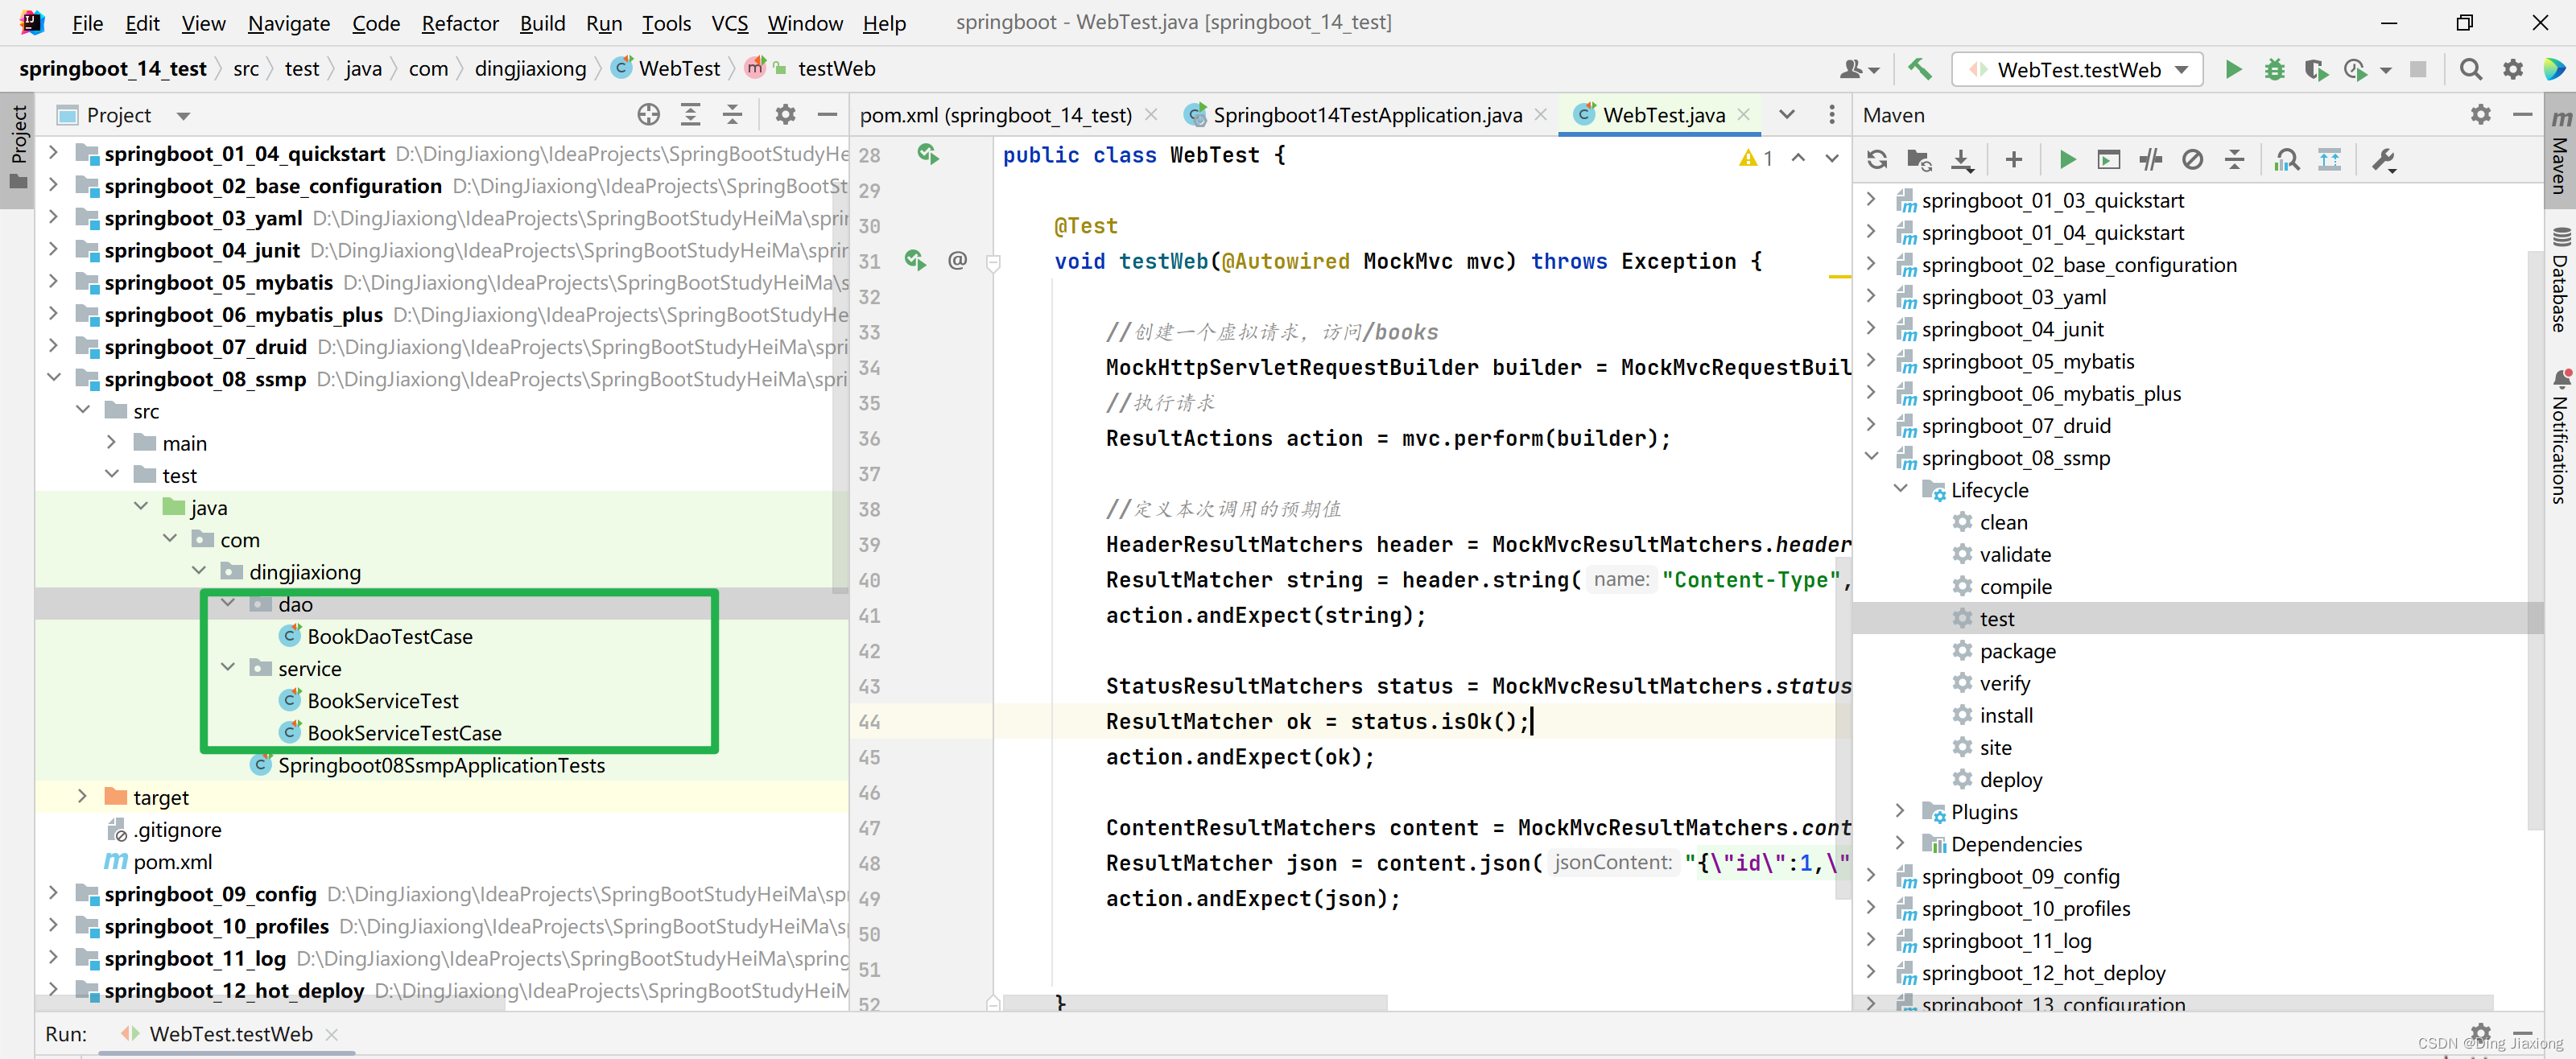Show hidden editor tabs dropdown
The height and width of the screenshot is (1059, 2576).
tap(1786, 114)
